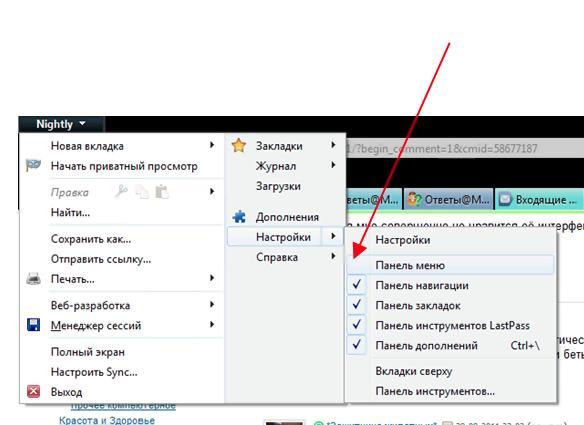584x425 pixels.
Task: Toggle off Панель инструментов LastPass
Action: click(451, 326)
